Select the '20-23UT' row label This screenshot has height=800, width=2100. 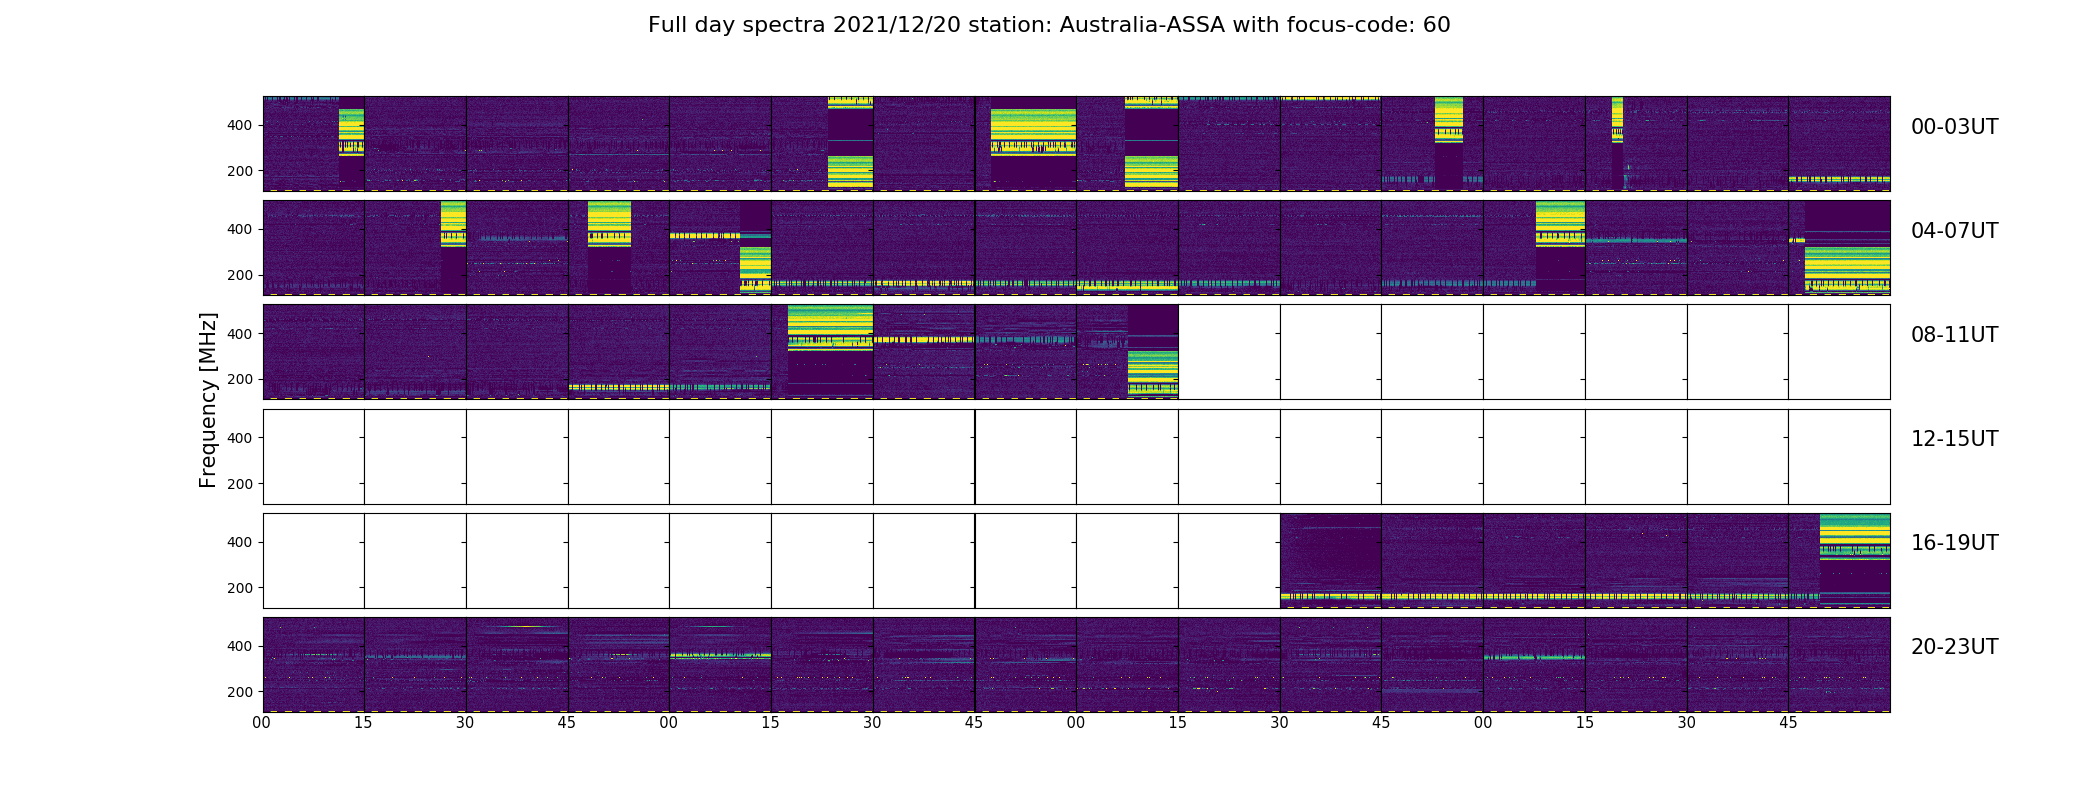tap(1954, 647)
